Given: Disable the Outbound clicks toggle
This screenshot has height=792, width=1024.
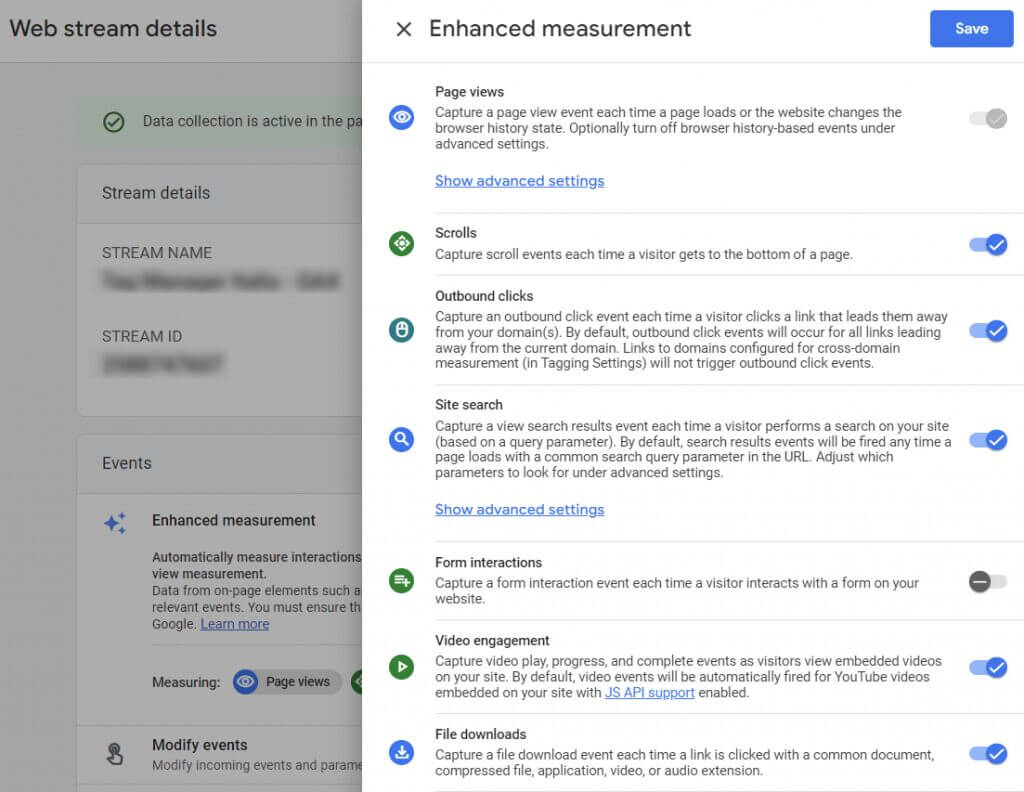Looking at the screenshot, I should coord(988,331).
